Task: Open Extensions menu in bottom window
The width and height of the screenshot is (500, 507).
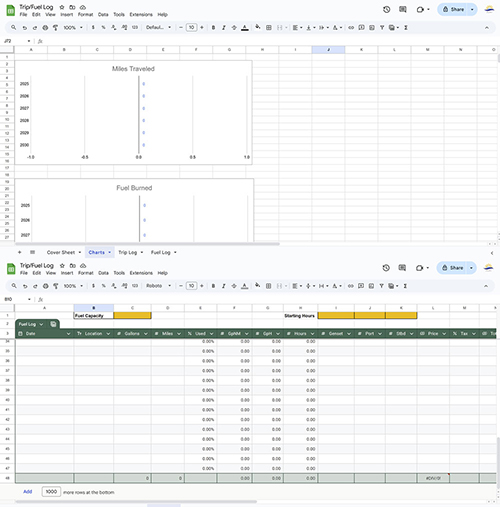Action: (141, 273)
